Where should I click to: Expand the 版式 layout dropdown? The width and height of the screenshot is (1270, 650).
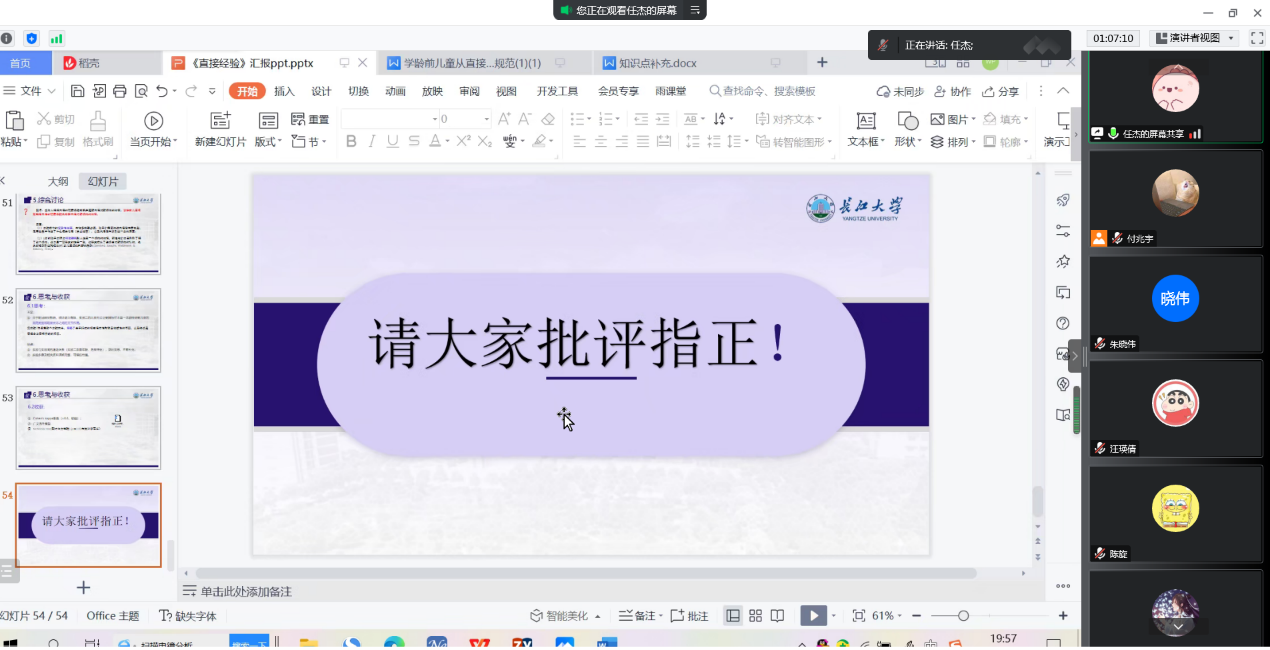click(268, 142)
